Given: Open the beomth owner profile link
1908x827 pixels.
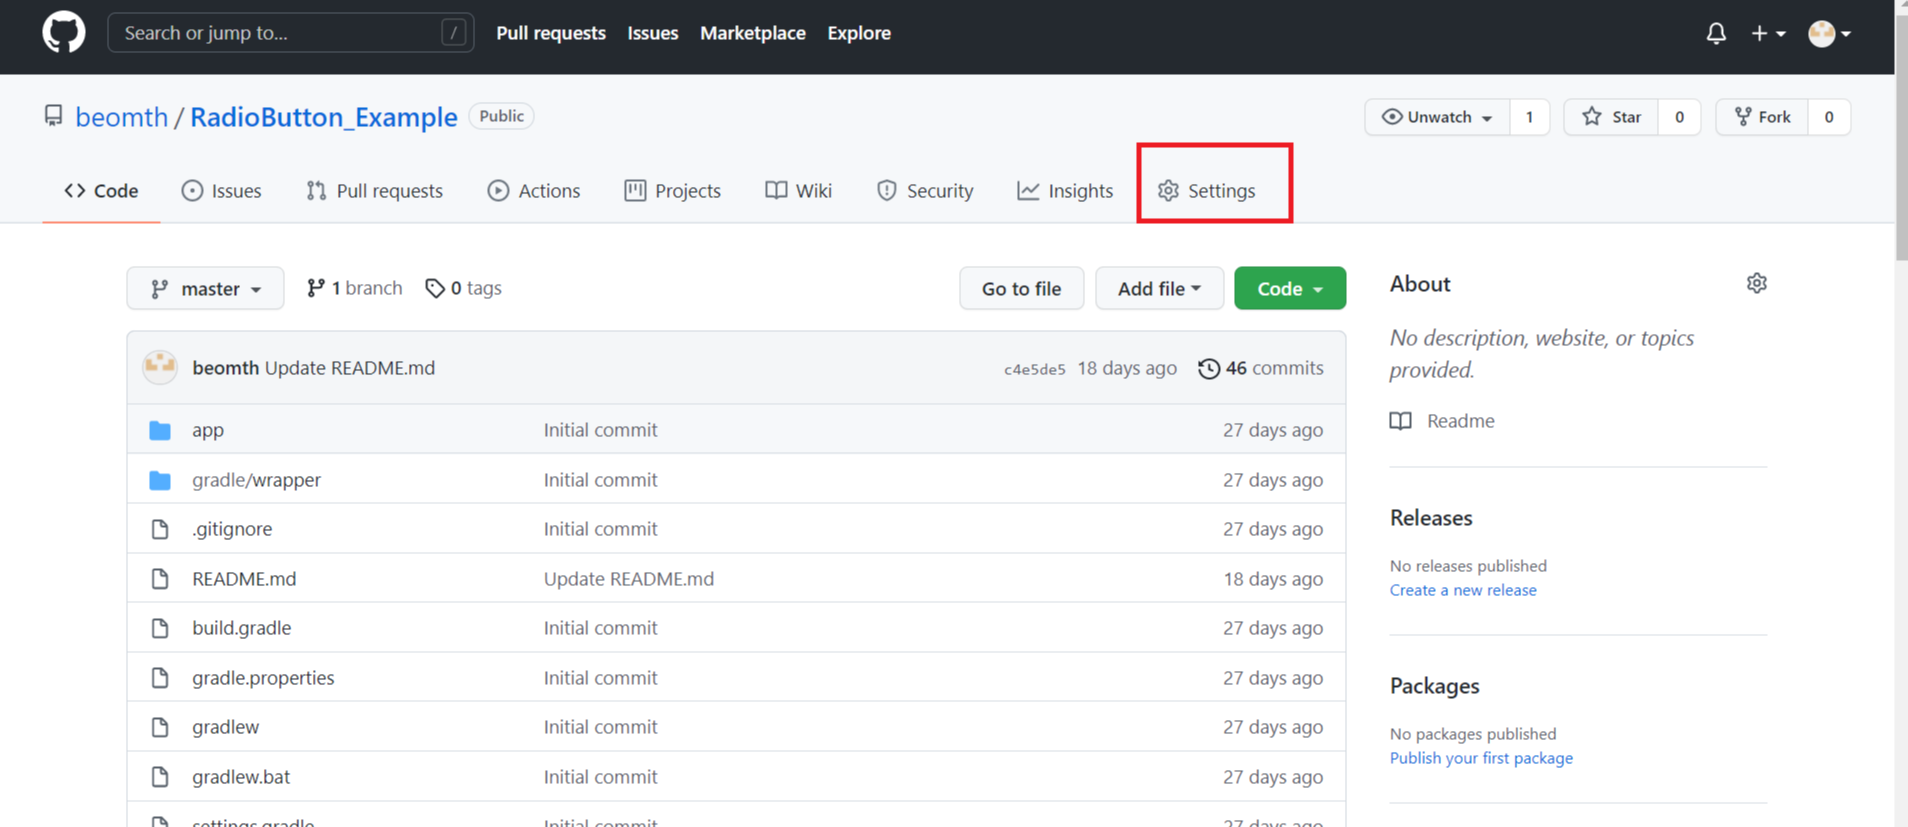Looking at the screenshot, I should click(x=122, y=117).
